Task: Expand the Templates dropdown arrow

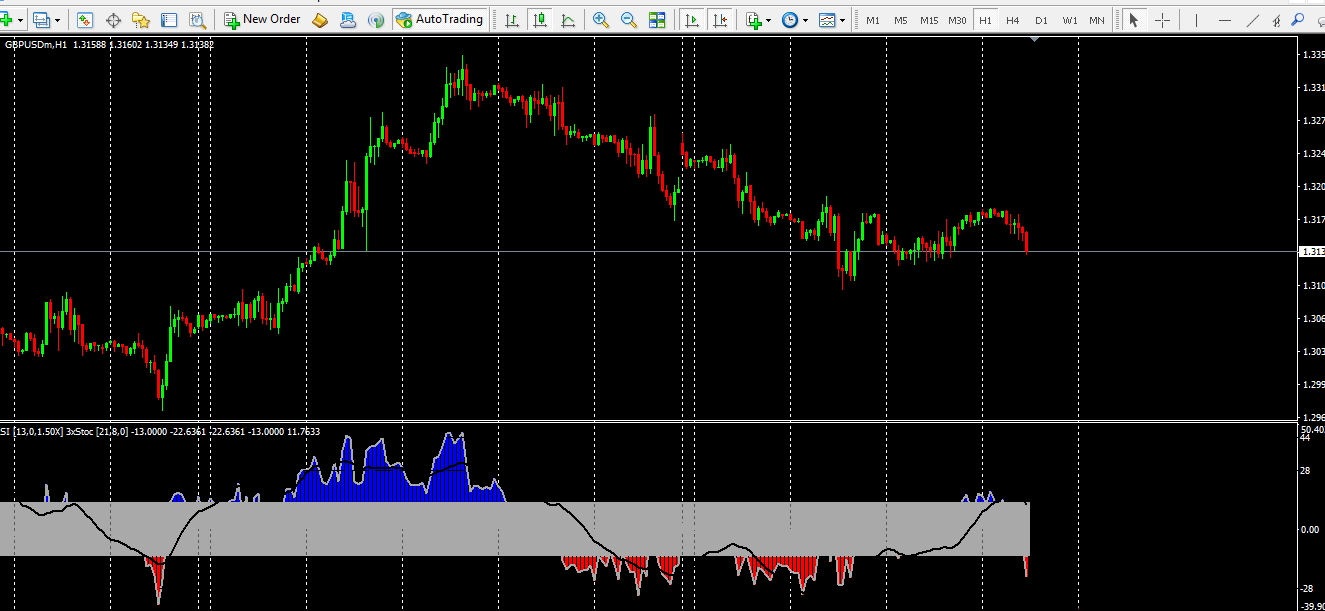Action: pos(842,19)
